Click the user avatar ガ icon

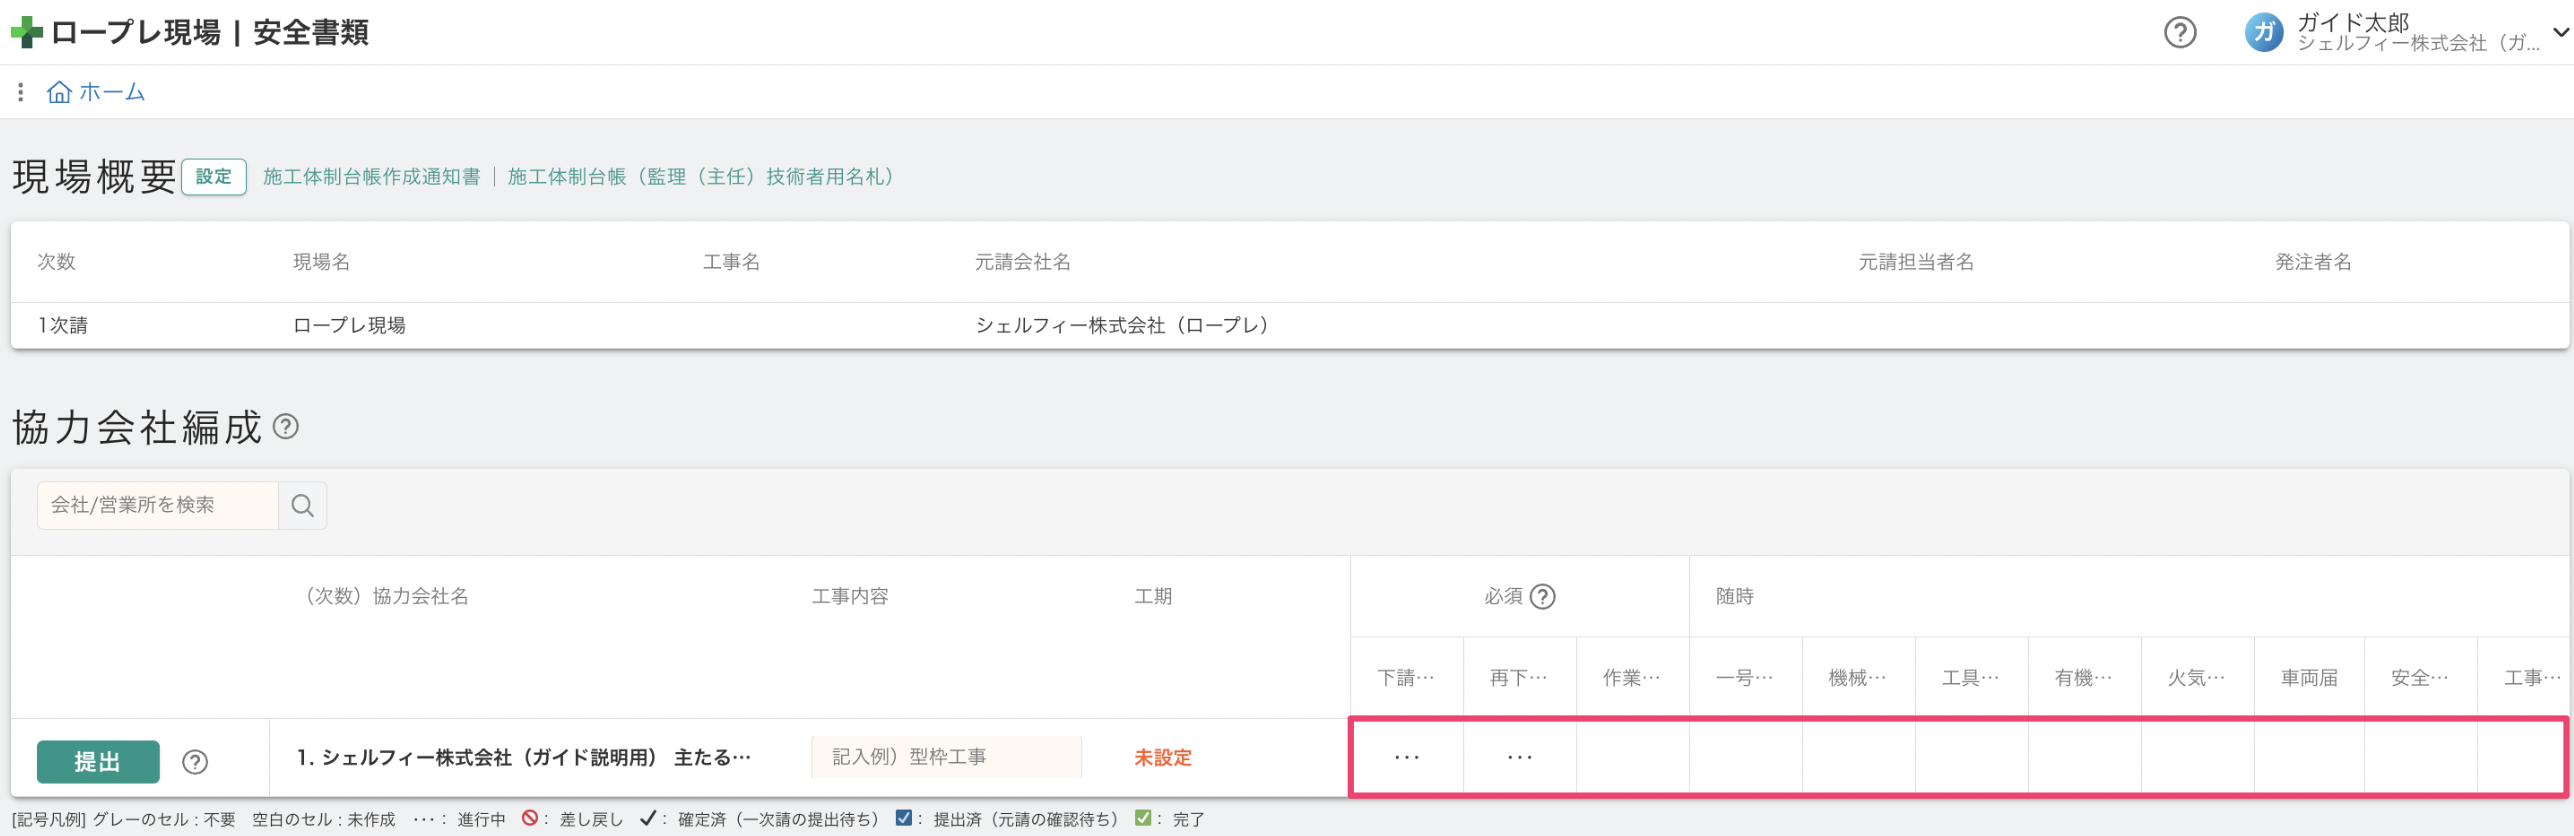click(x=2263, y=33)
